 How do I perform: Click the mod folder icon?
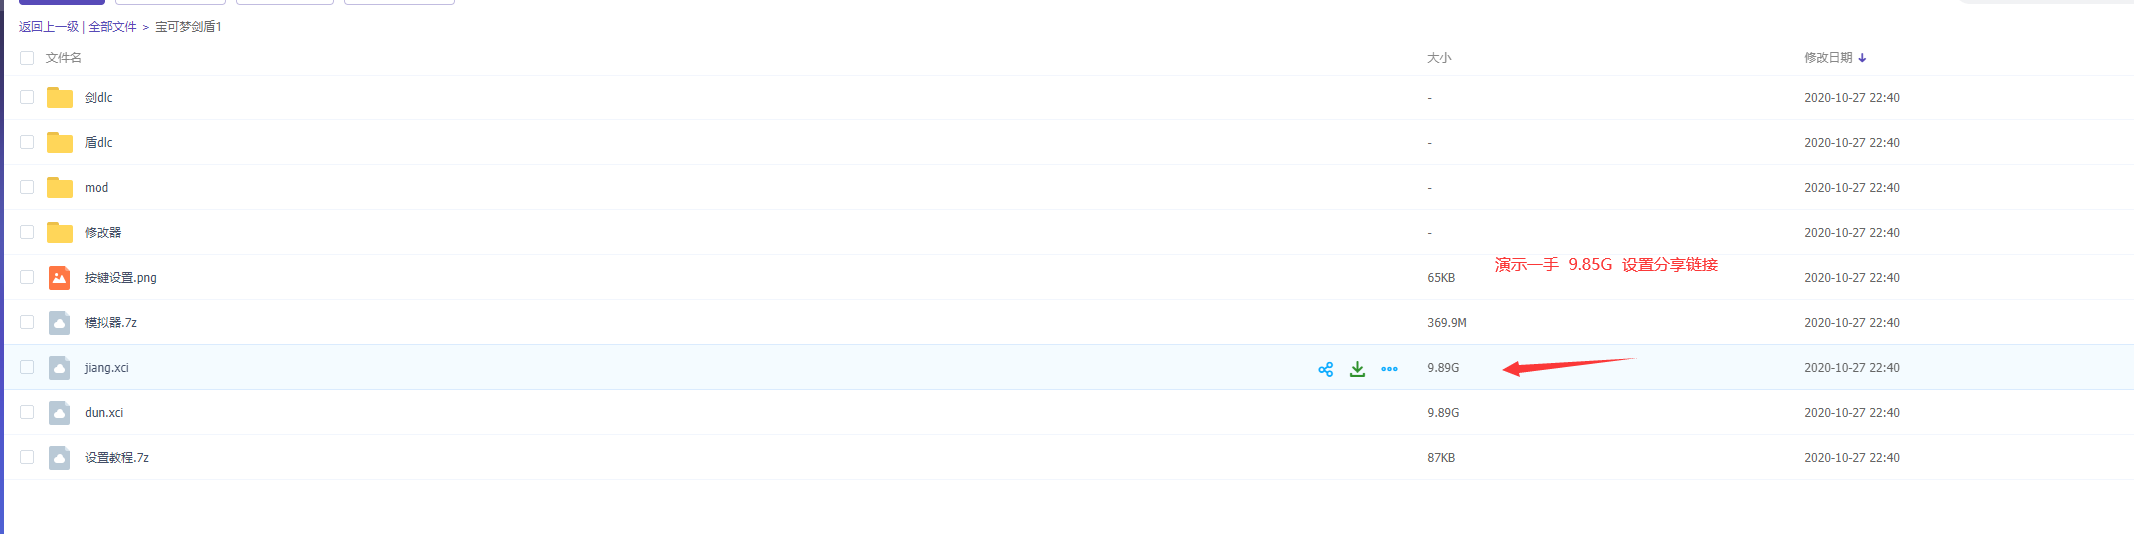pos(60,188)
